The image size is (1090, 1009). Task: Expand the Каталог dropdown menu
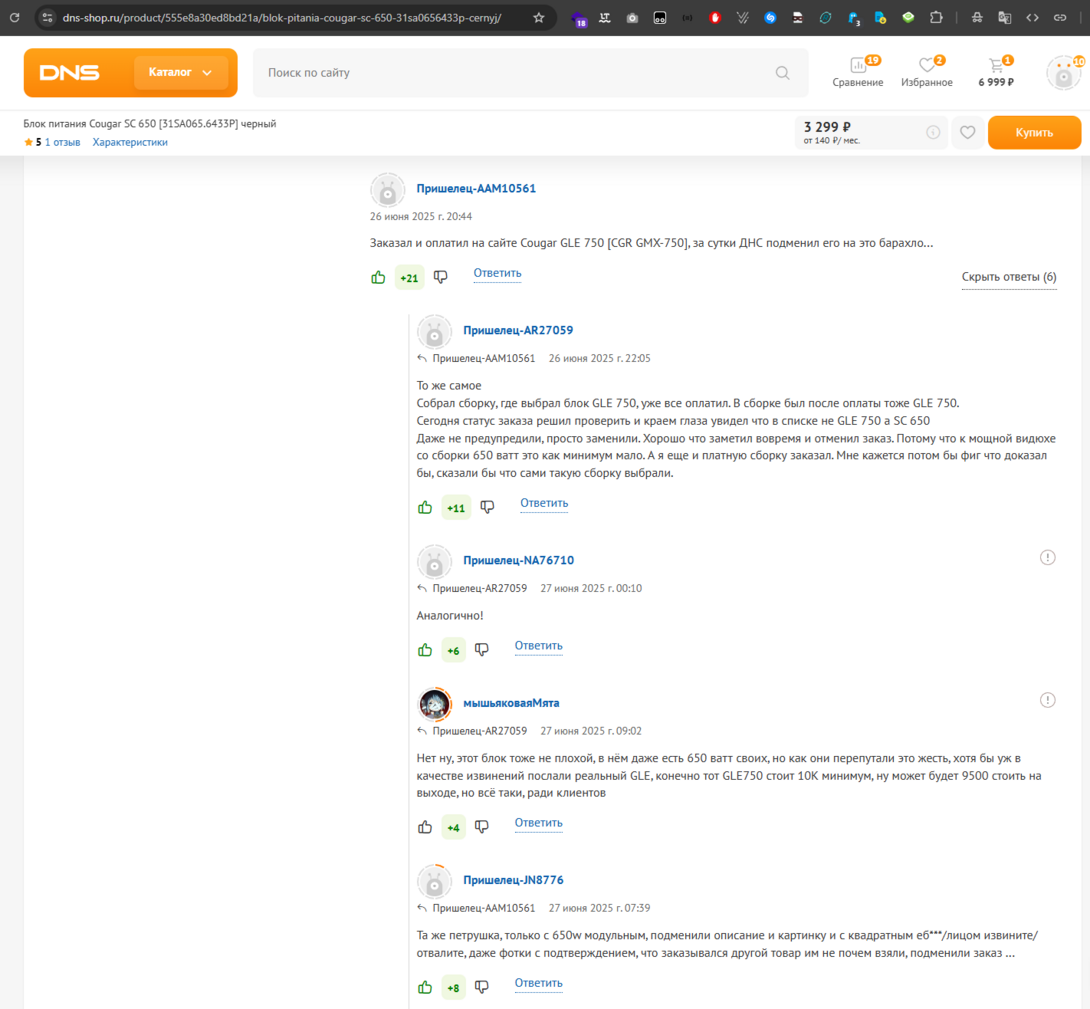[x=181, y=73]
